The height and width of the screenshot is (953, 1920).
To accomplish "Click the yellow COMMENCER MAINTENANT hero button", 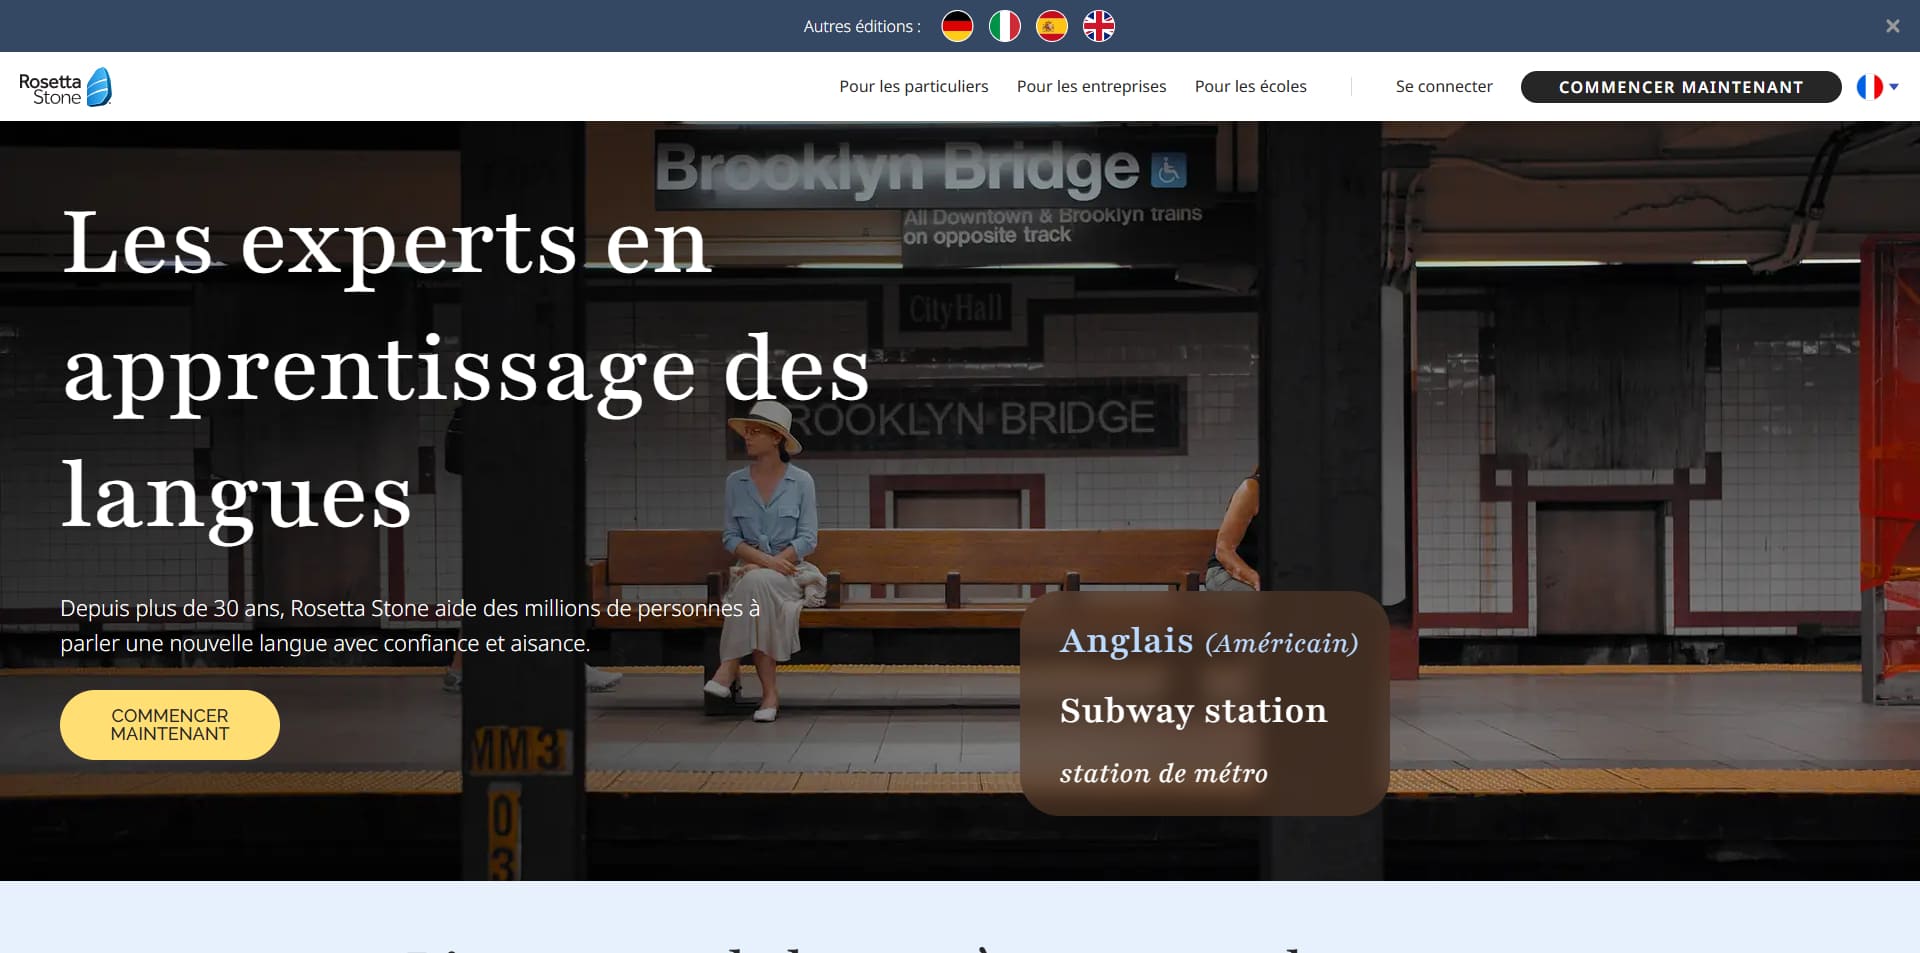I will (170, 725).
